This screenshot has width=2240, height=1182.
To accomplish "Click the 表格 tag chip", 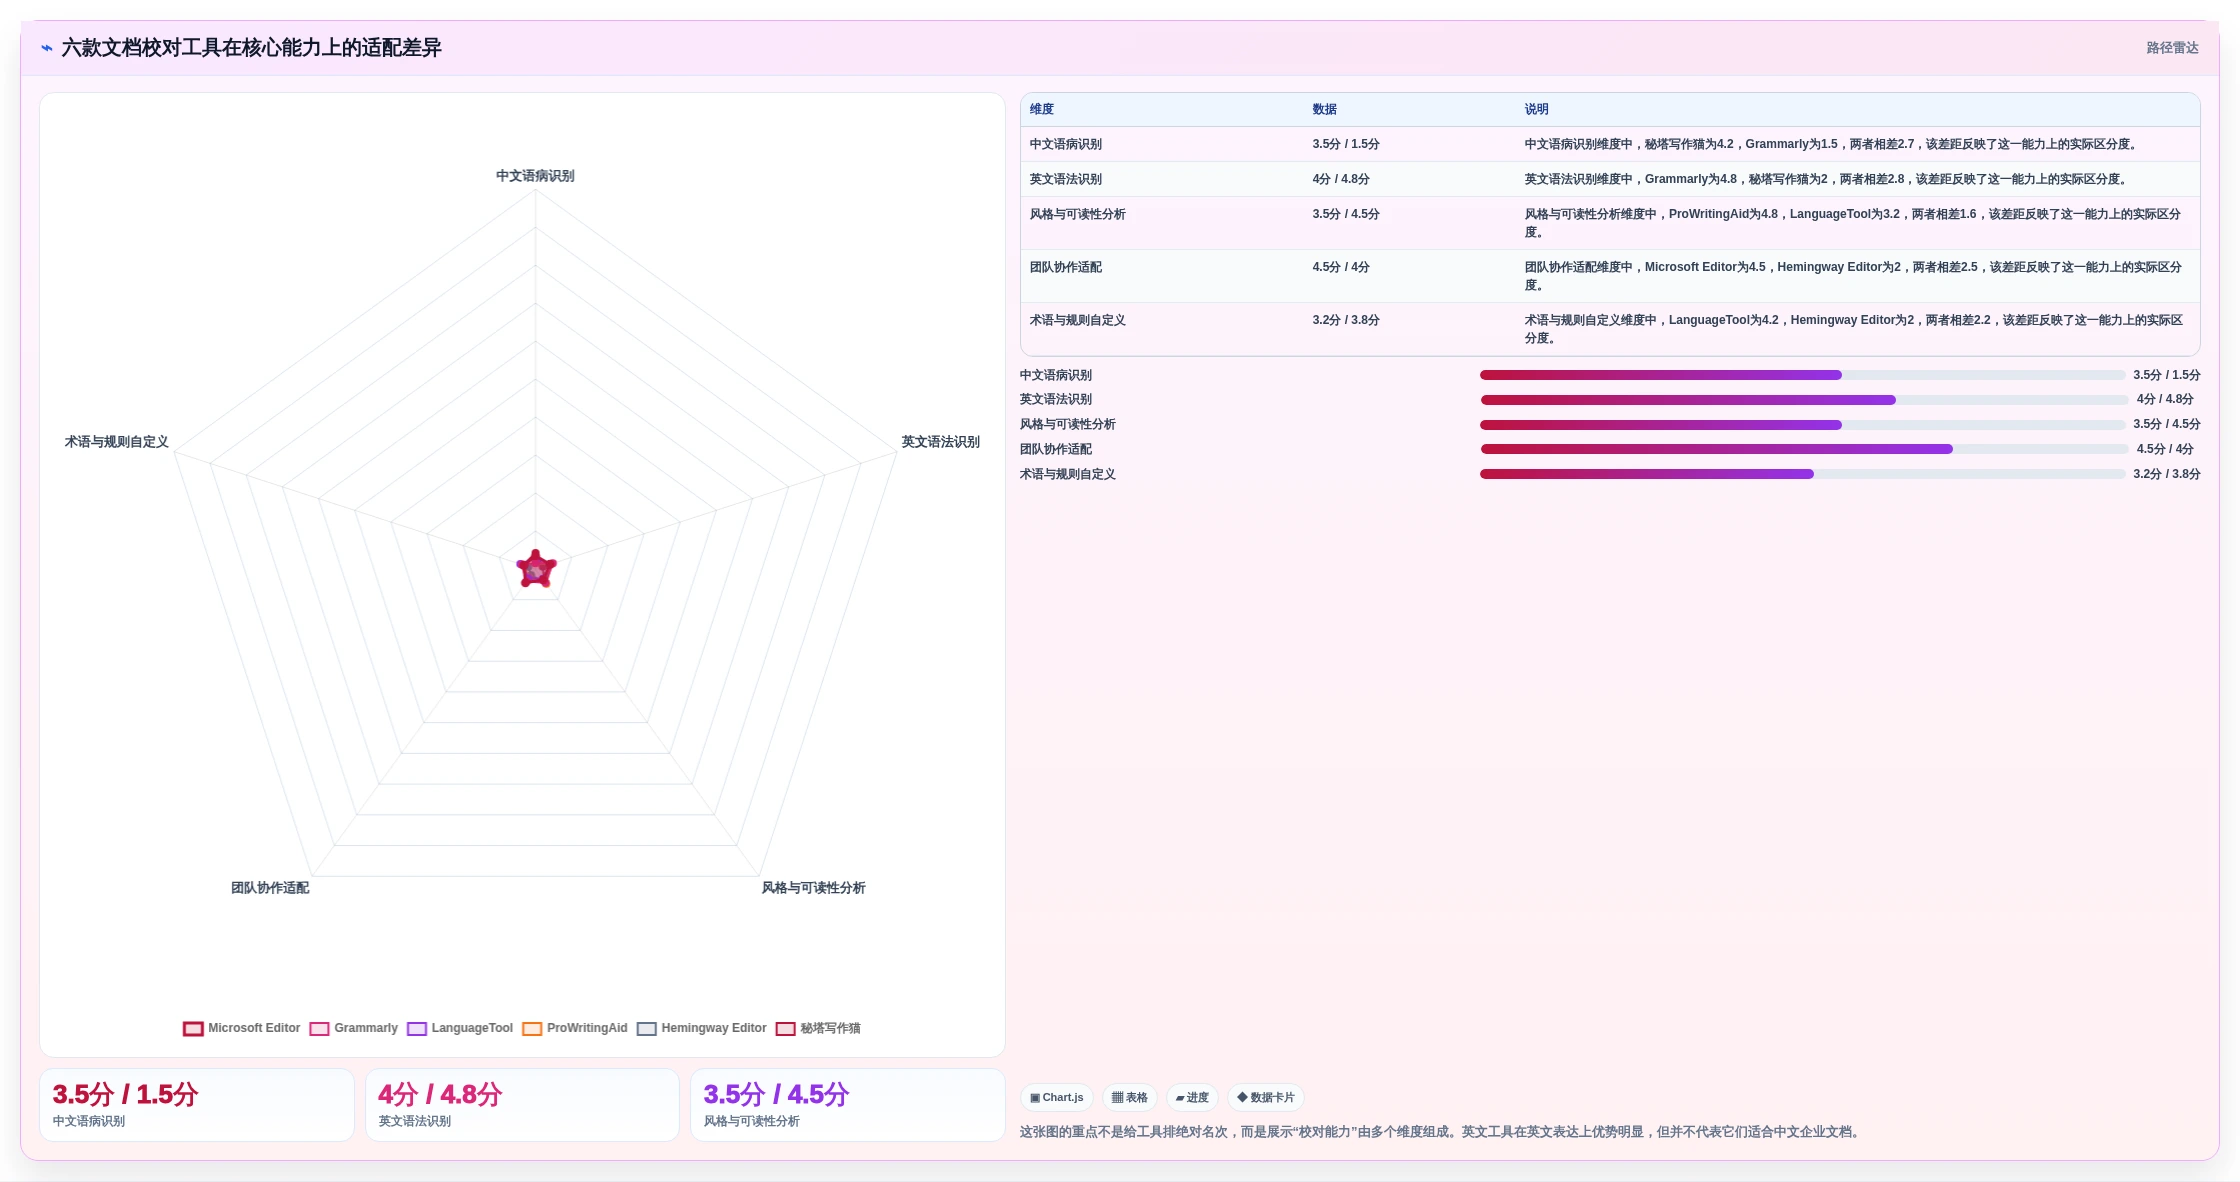I will point(1130,1098).
